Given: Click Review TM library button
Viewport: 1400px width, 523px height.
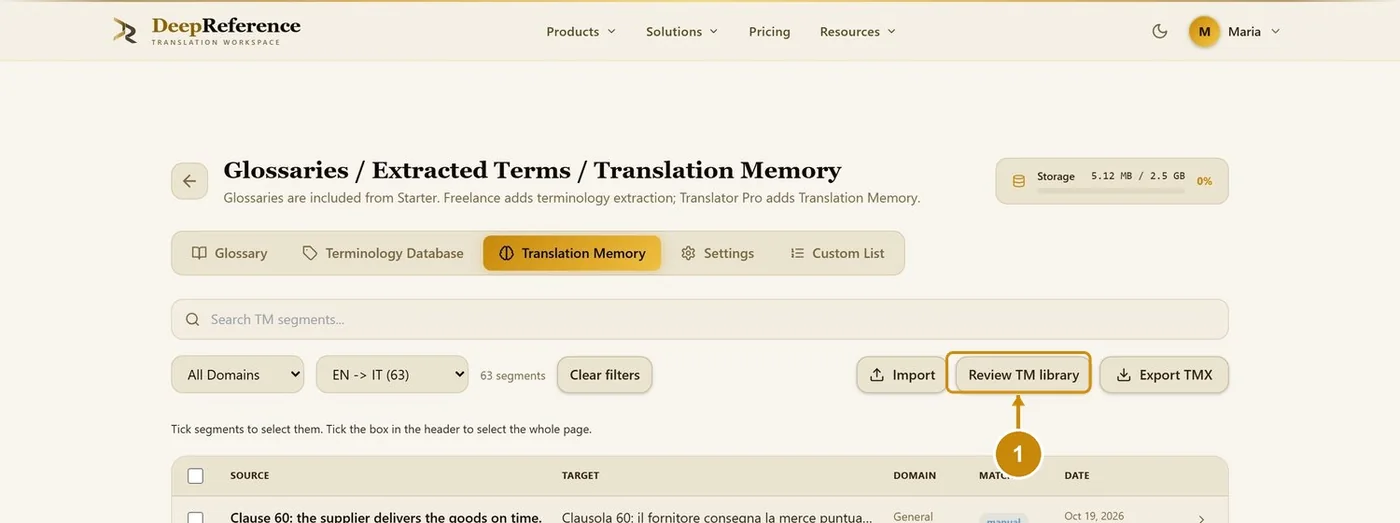Looking at the screenshot, I should point(1023,375).
